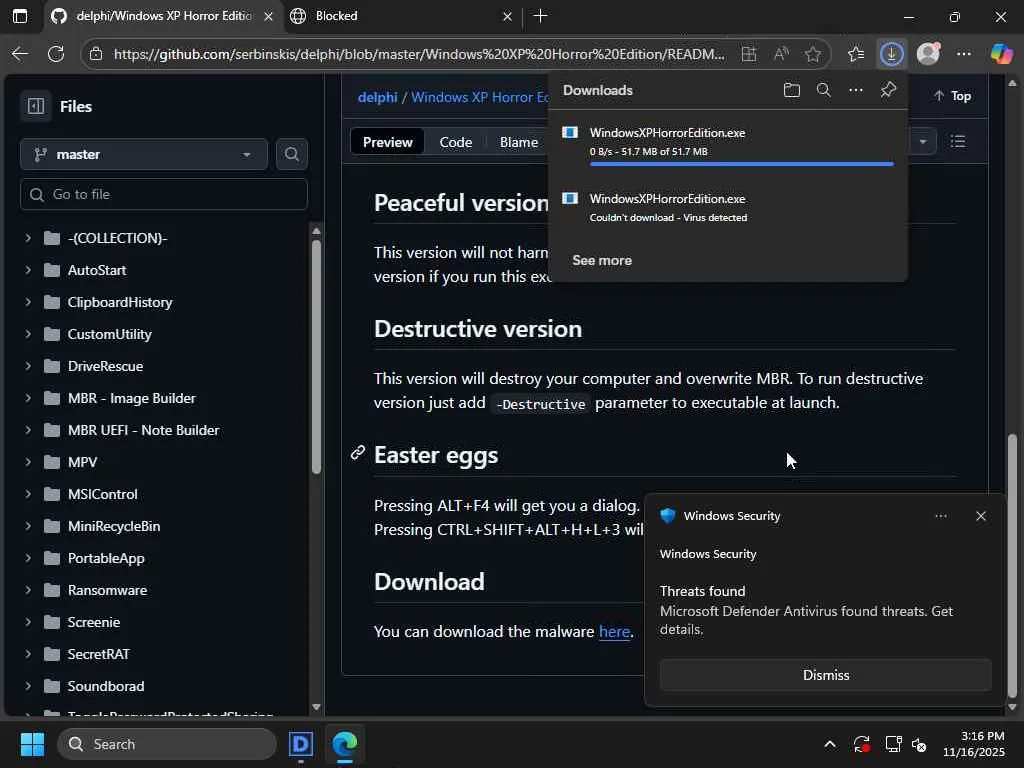This screenshot has width=1024, height=768.
Task: Expand the AutoStart folder chevron
Action: (x=28, y=270)
